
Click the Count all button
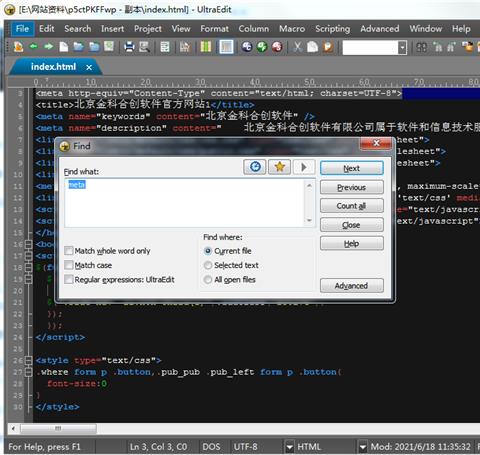coord(352,206)
